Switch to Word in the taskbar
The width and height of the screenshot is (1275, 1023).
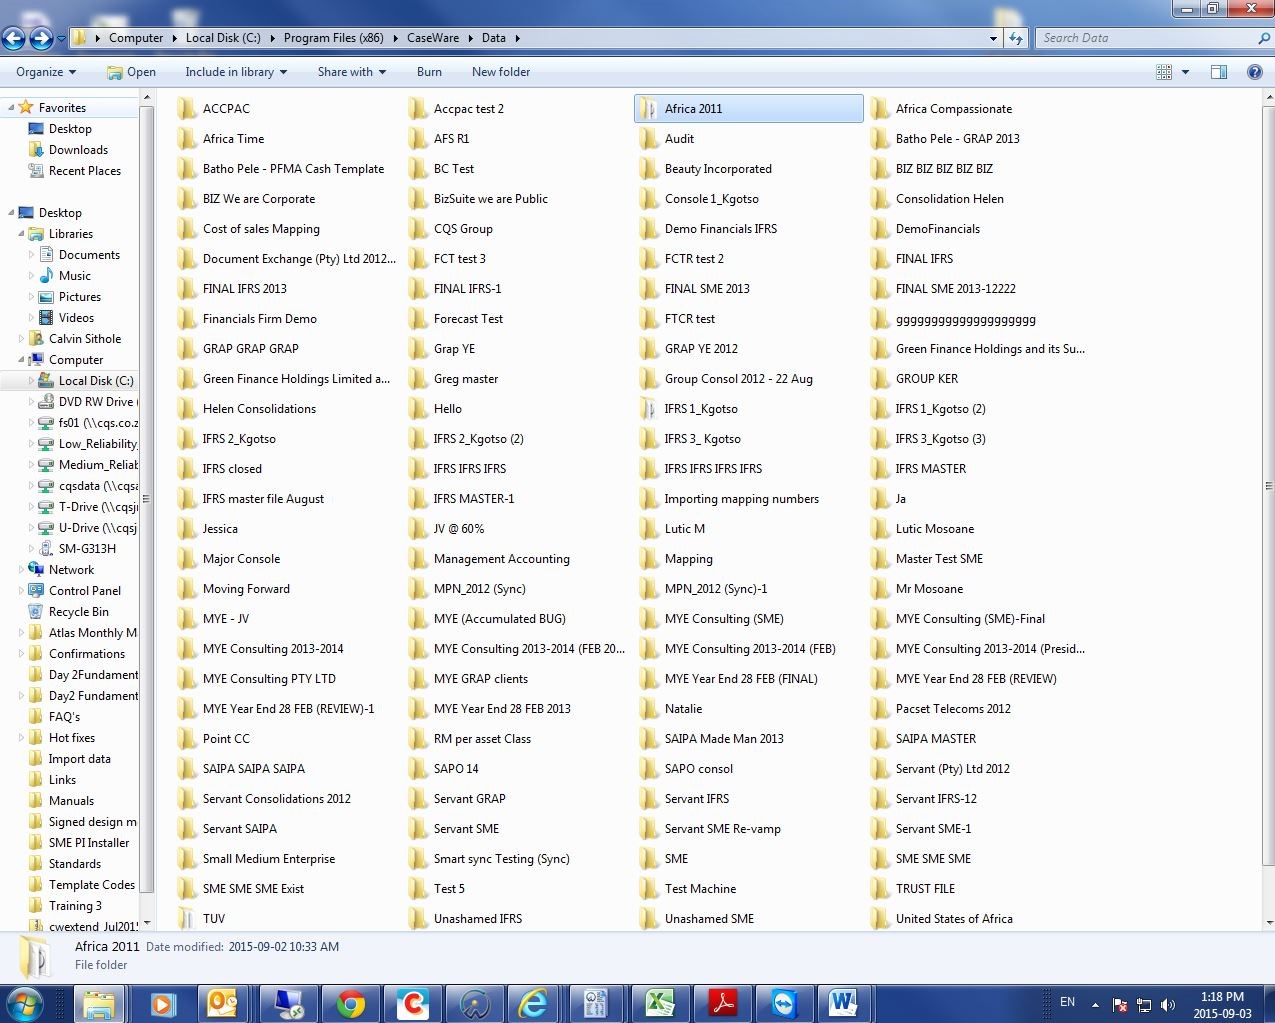[x=843, y=1002]
